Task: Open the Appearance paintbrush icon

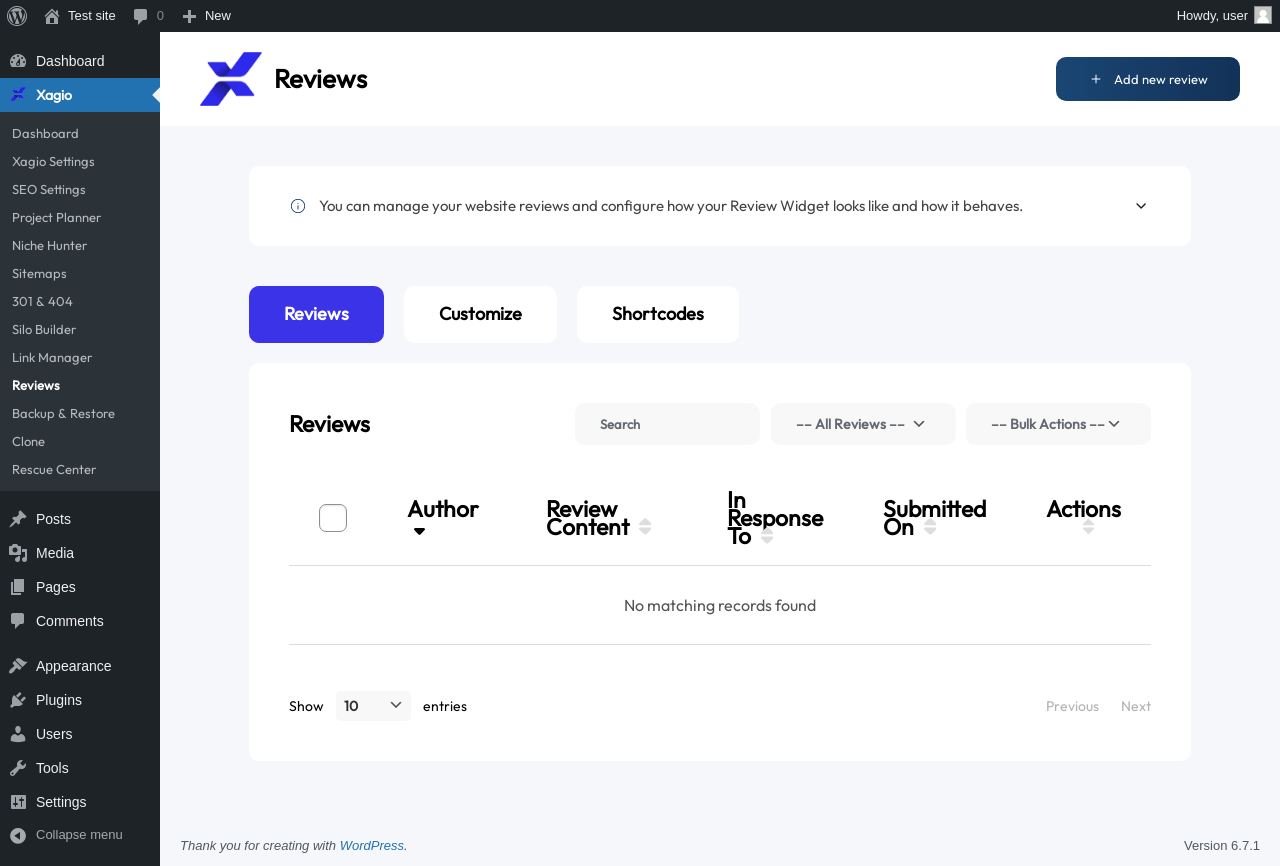Action: (18, 666)
